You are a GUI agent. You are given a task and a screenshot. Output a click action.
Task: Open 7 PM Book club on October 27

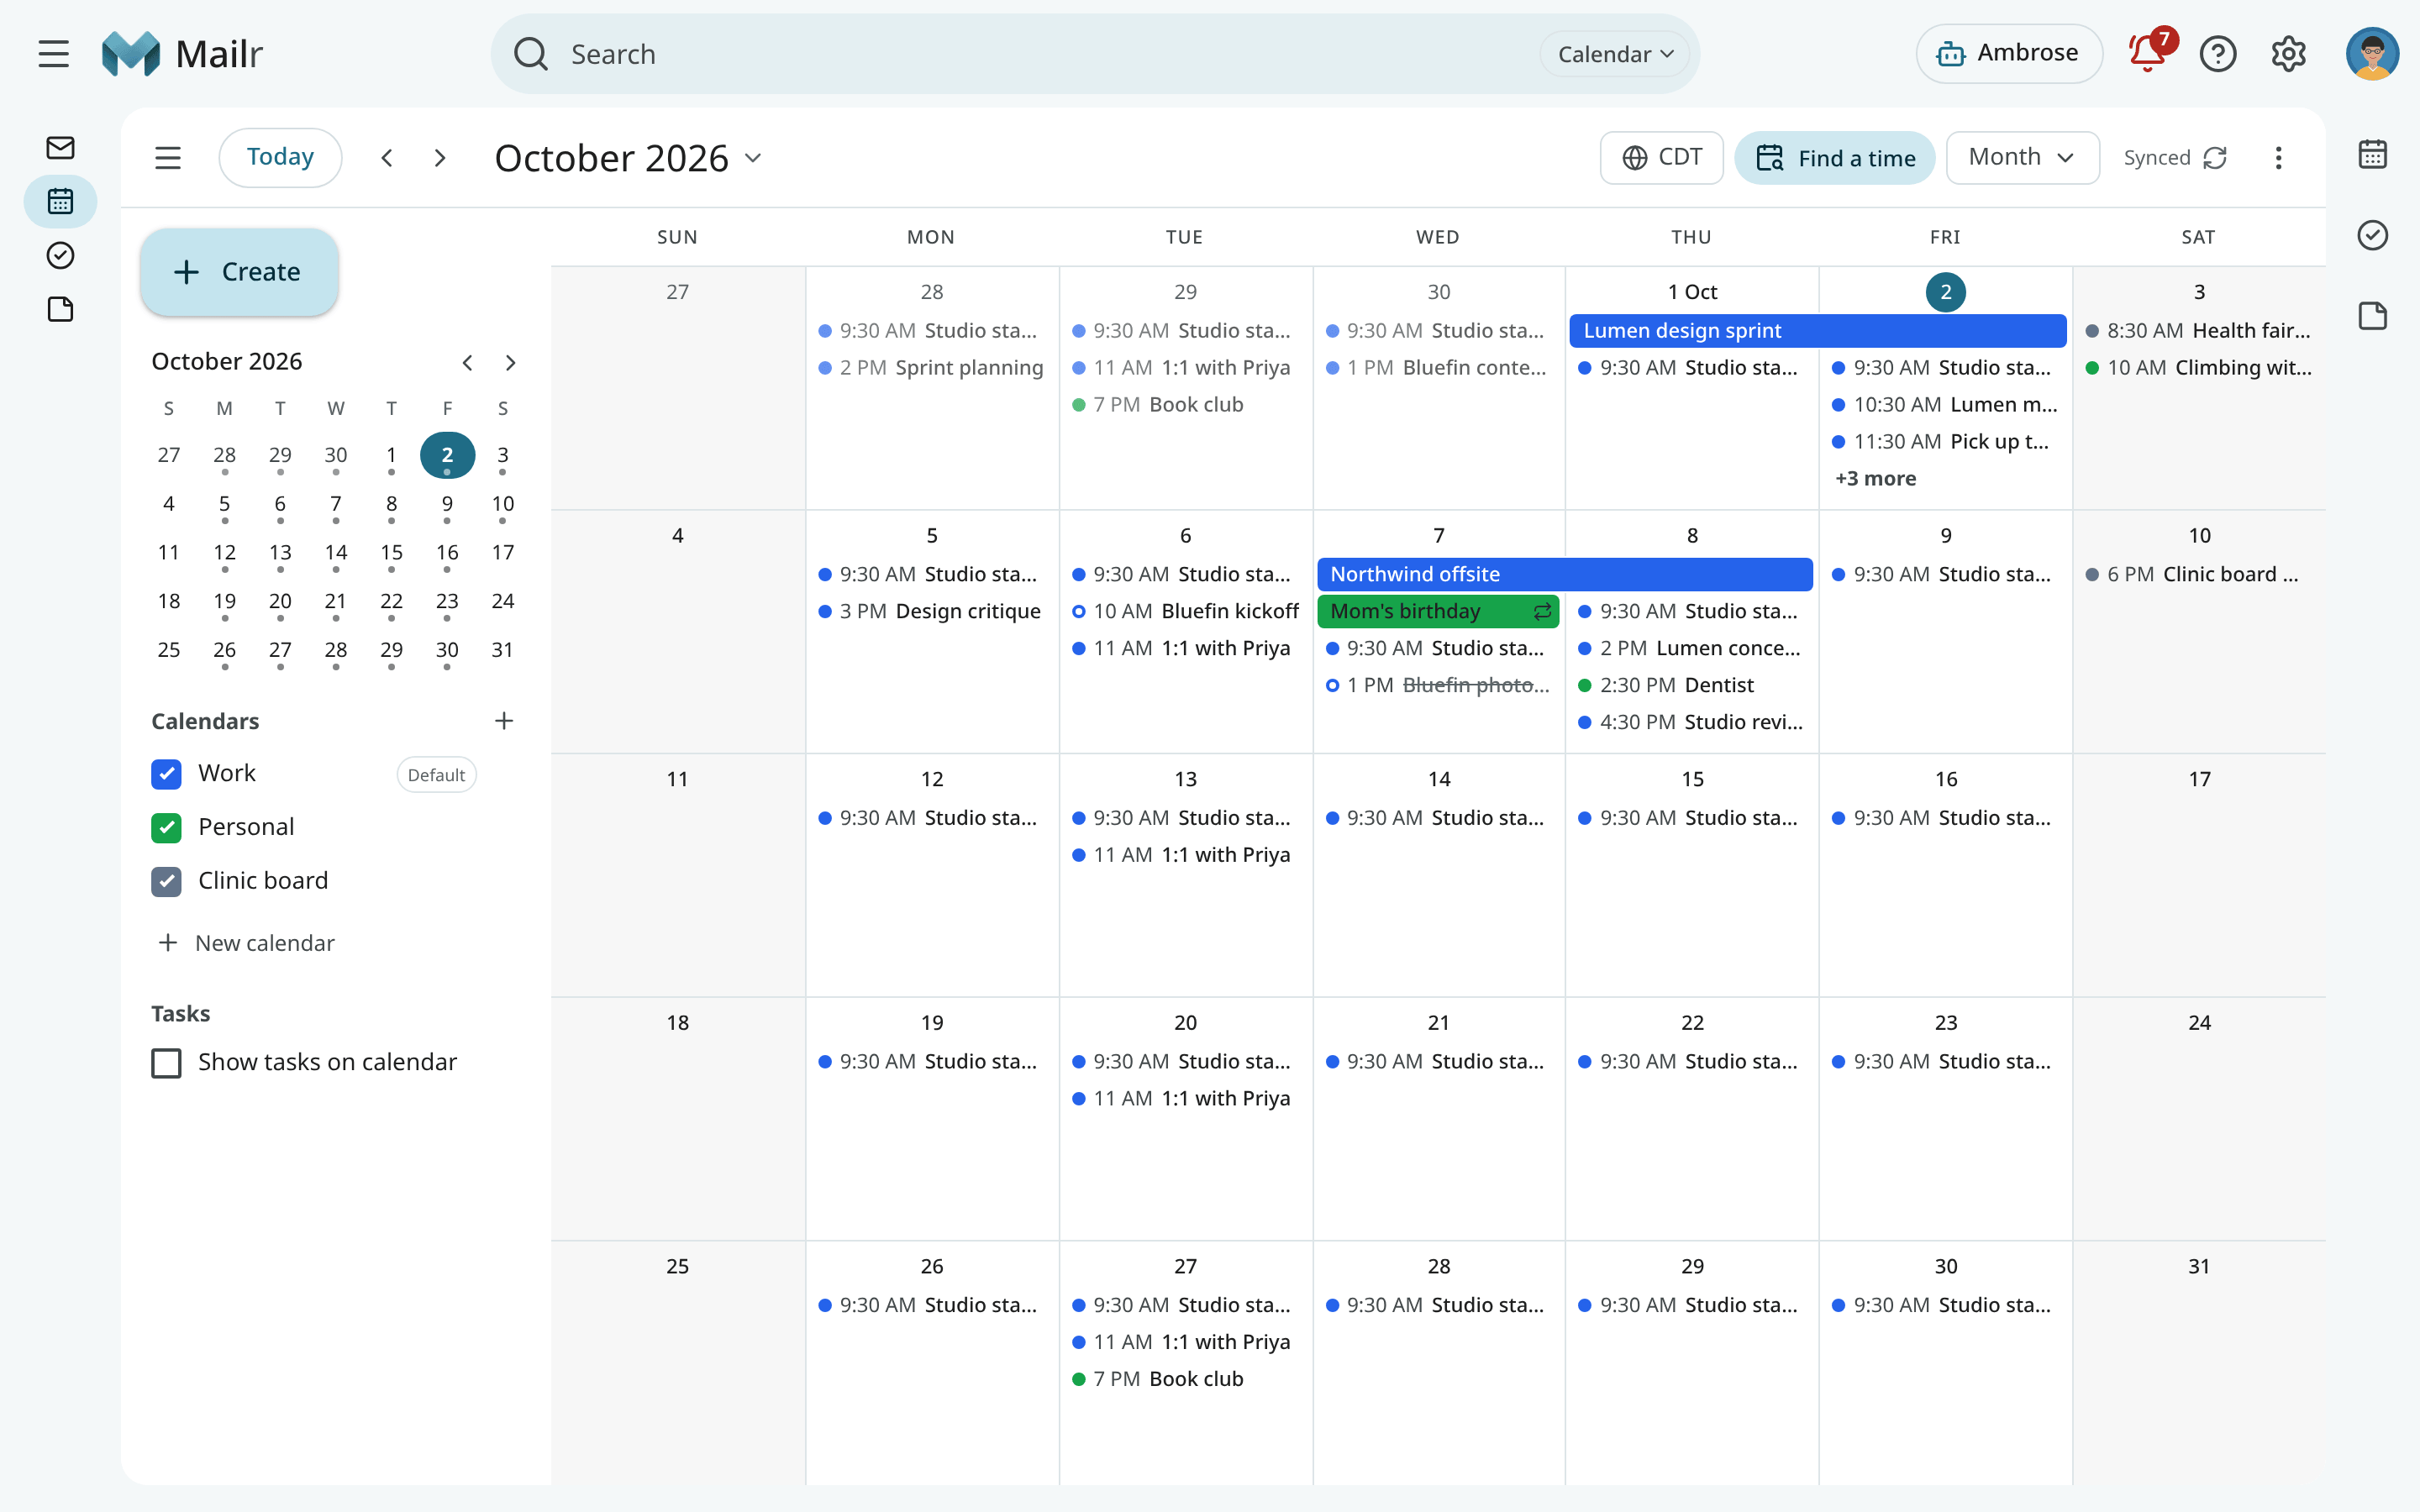[x=1185, y=1379]
